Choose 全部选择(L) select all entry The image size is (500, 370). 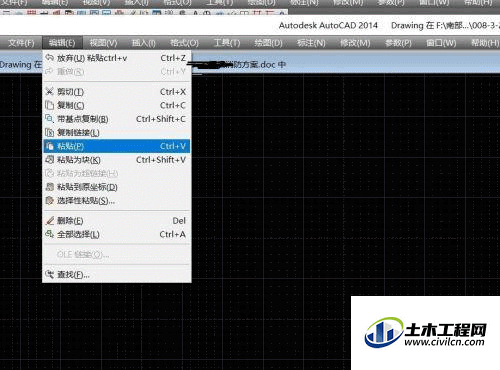tap(117, 234)
